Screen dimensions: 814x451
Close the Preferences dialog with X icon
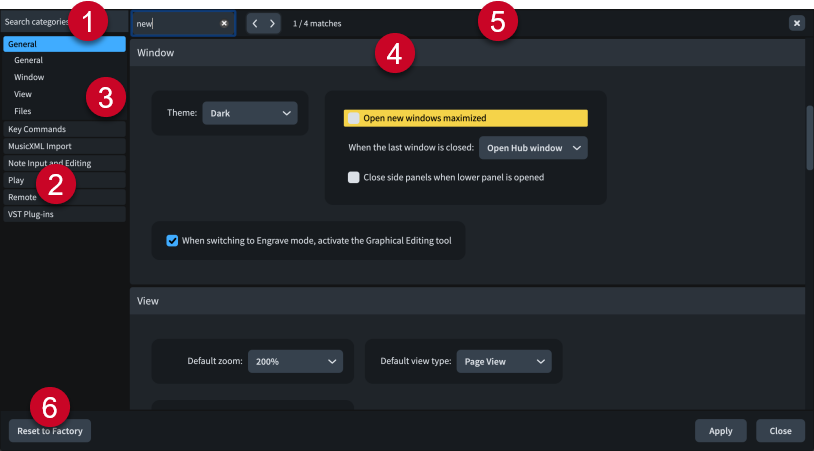(796, 23)
